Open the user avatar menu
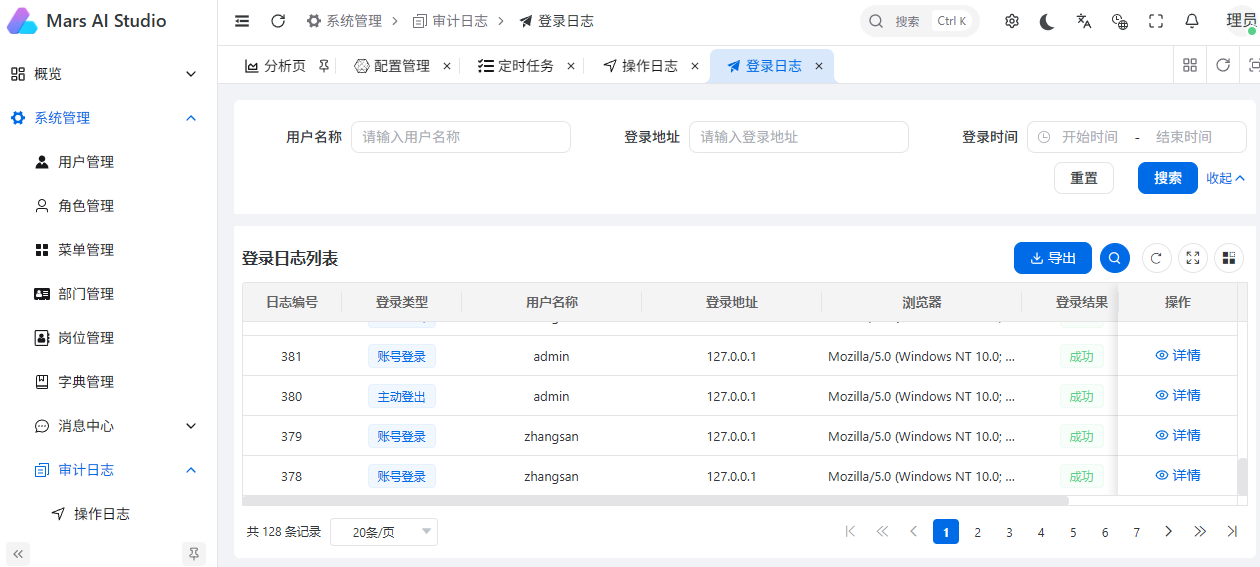Viewport: 1260px width, 567px height. pyautogui.click(x=1242, y=21)
